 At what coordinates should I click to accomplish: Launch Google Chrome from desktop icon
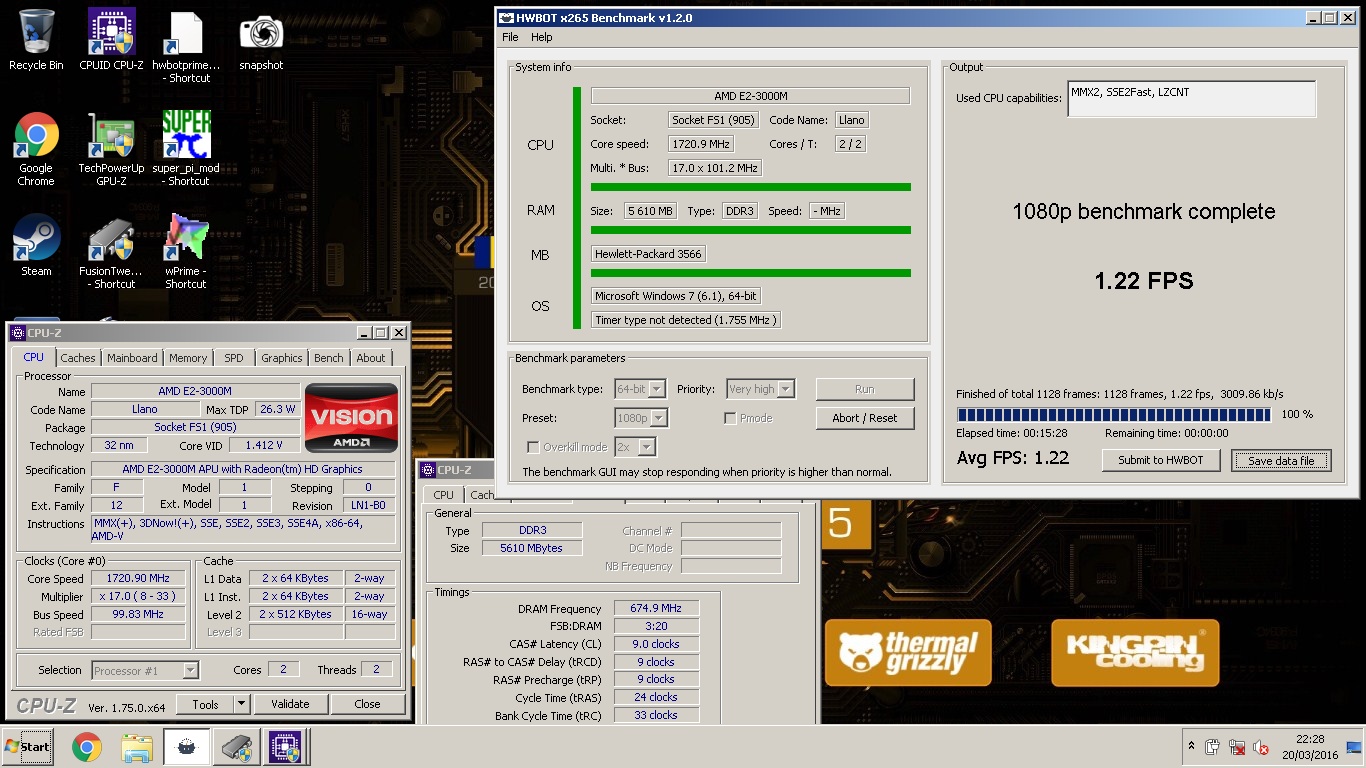click(36, 148)
